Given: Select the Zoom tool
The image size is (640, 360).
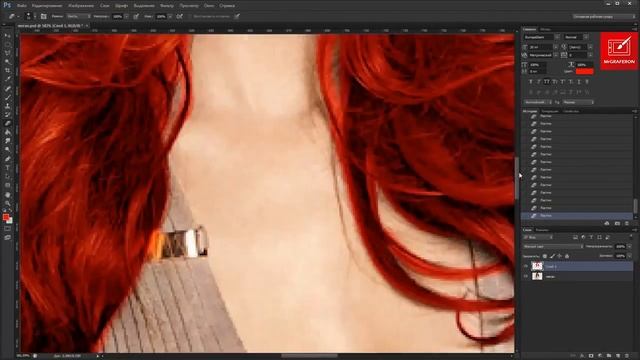Looking at the screenshot, I should coord(7,203).
